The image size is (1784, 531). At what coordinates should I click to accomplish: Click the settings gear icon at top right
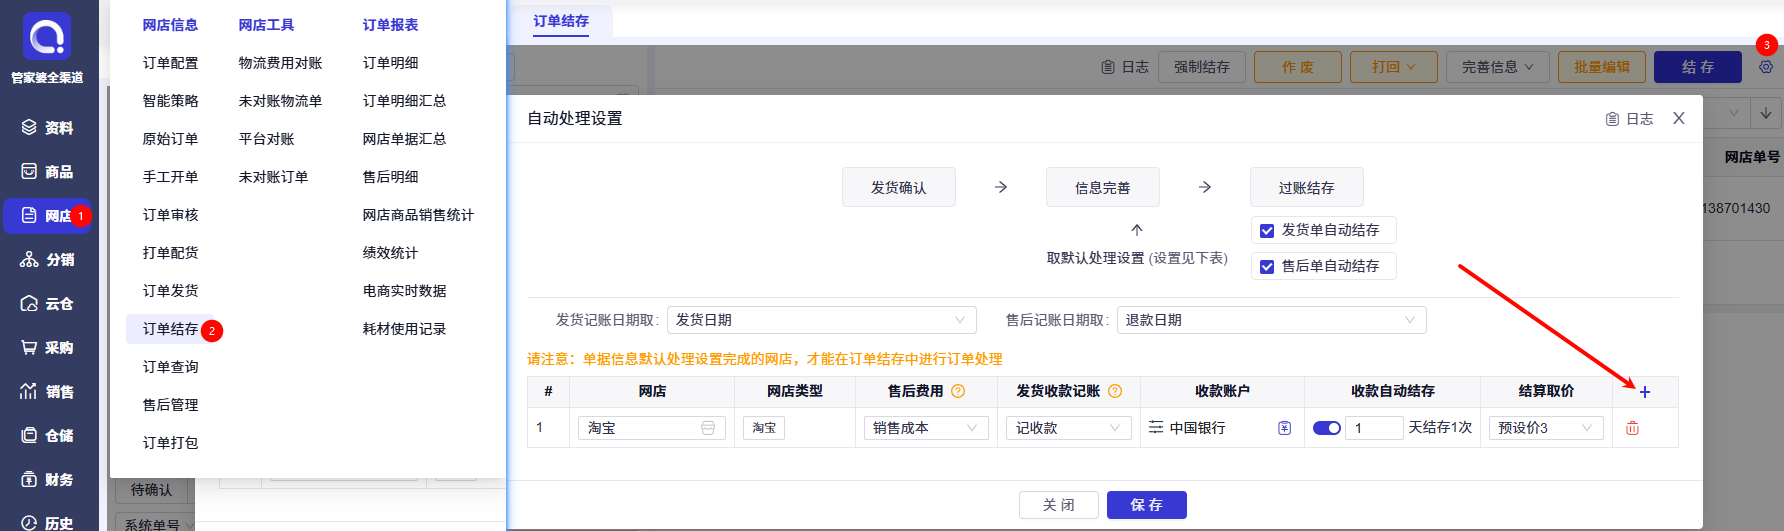coord(1766,67)
